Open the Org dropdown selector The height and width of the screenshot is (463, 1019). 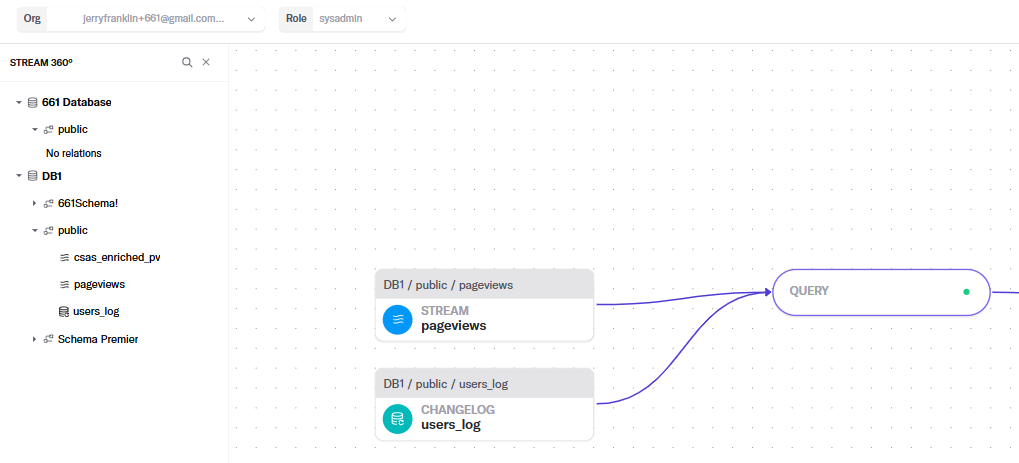(x=141, y=19)
